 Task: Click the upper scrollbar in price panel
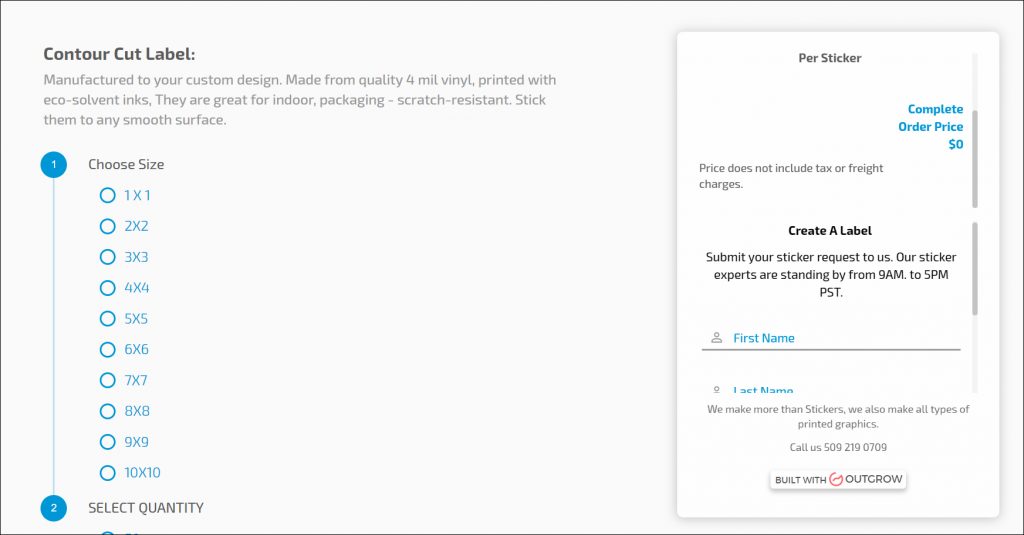[x=975, y=158]
